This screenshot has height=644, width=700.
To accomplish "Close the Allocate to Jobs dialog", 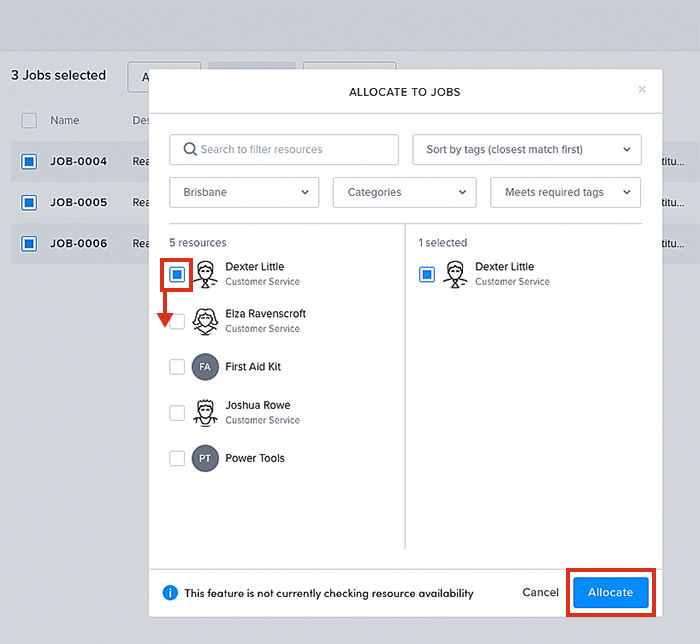I will [642, 89].
